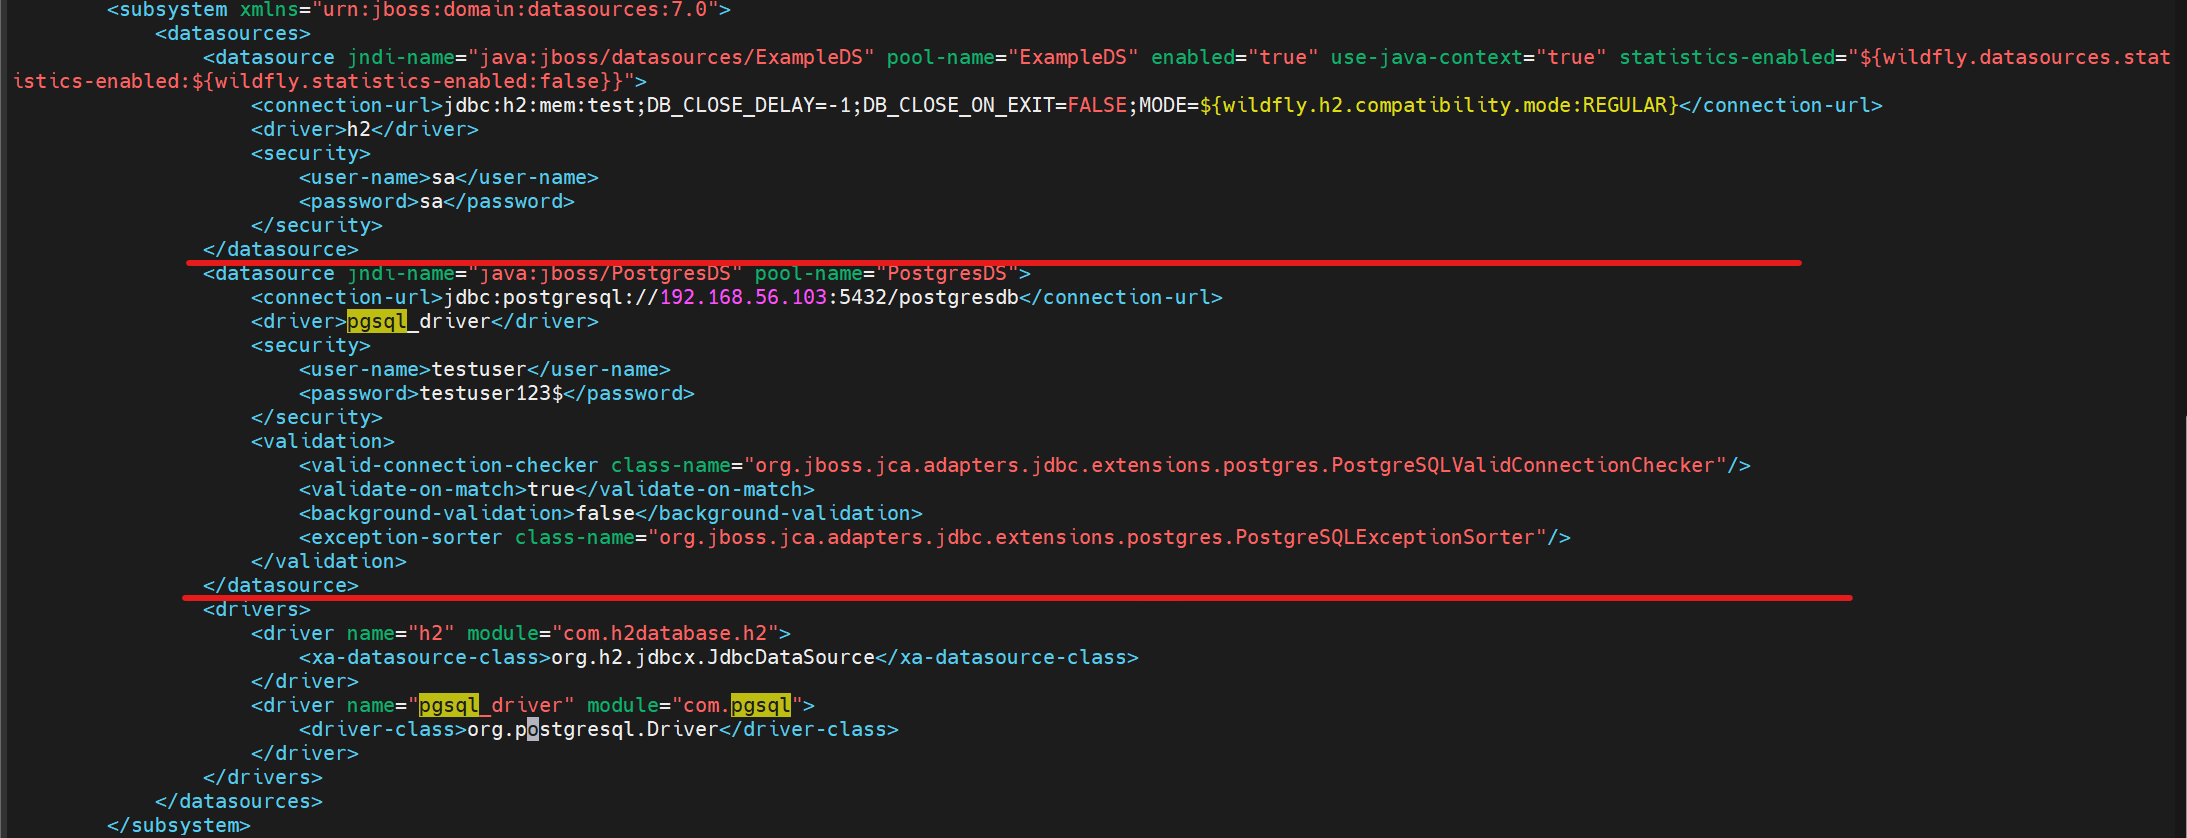Click pool-name "PostgresDS" value
This screenshot has width=2187, height=838.
[947, 274]
